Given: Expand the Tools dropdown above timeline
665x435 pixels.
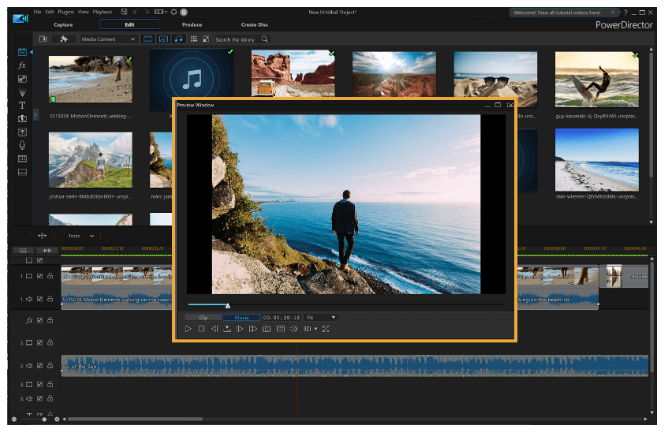Looking at the screenshot, I should (82, 236).
